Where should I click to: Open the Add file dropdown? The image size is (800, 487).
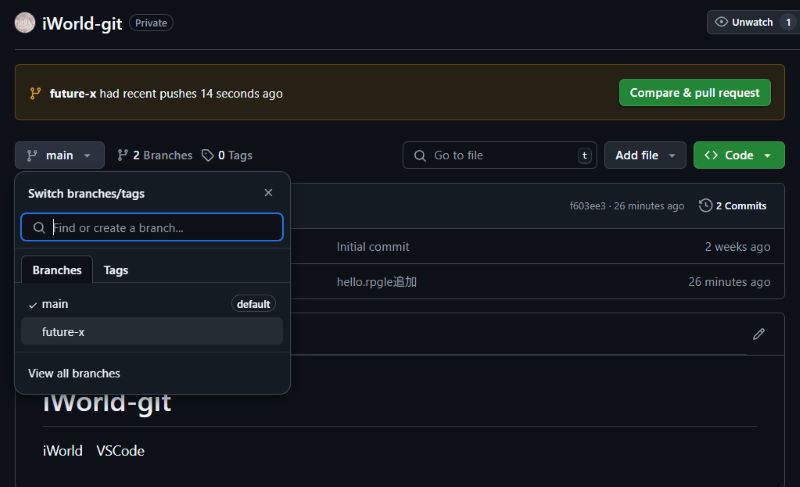tap(645, 155)
